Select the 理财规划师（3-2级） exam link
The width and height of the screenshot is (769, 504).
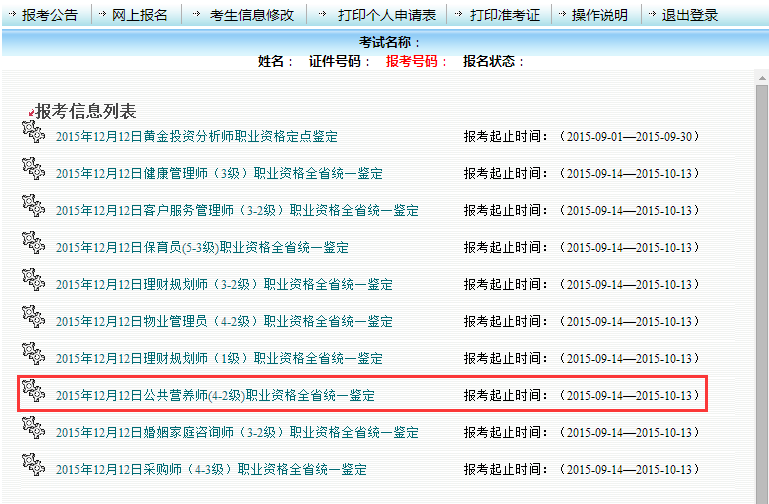[224, 285]
